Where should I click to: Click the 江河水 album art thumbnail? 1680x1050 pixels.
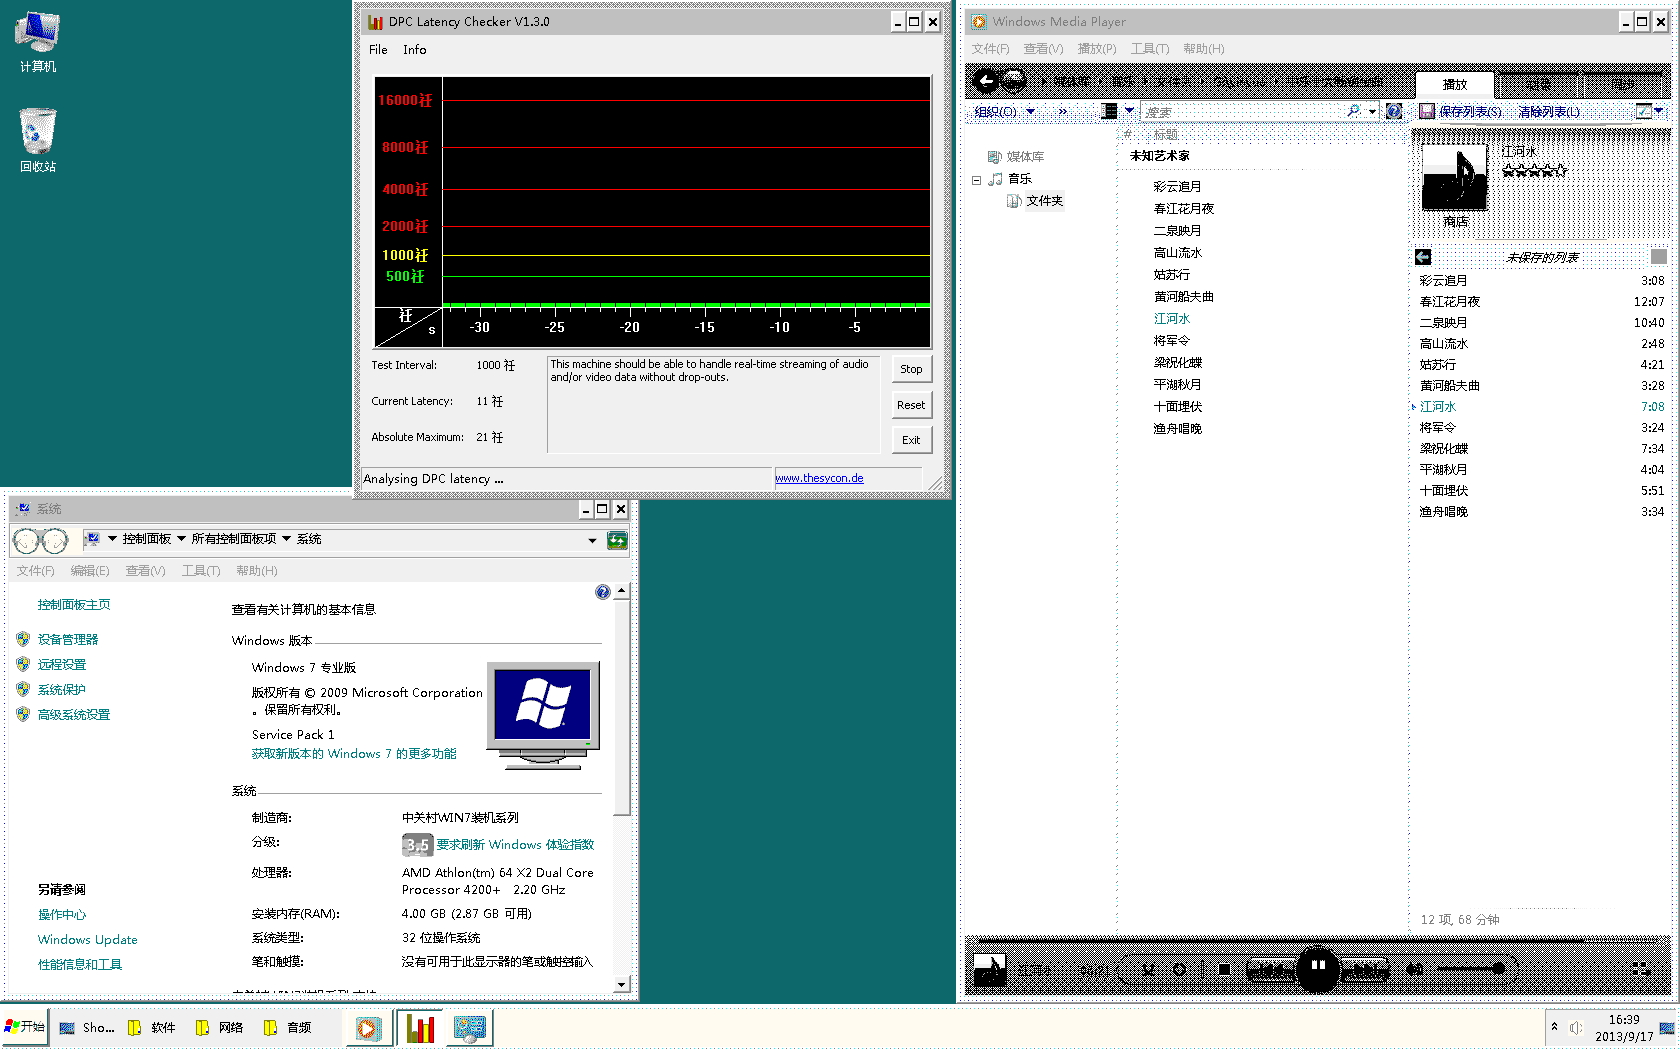point(1454,176)
